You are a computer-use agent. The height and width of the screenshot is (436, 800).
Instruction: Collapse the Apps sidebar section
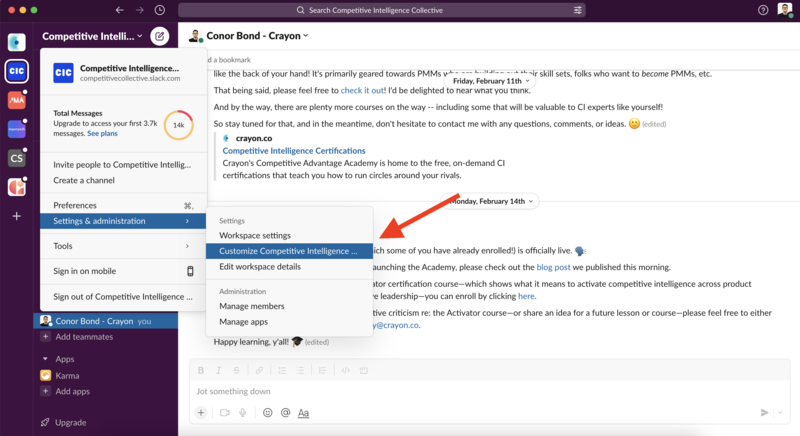click(x=45, y=358)
